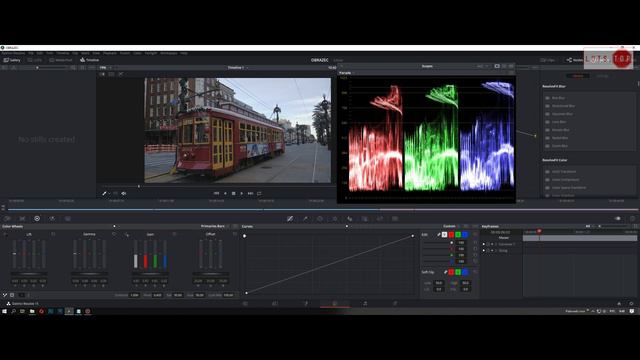Switch to the Deliver page icon
Screen dimensions: 640x360
tap(395, 303)
